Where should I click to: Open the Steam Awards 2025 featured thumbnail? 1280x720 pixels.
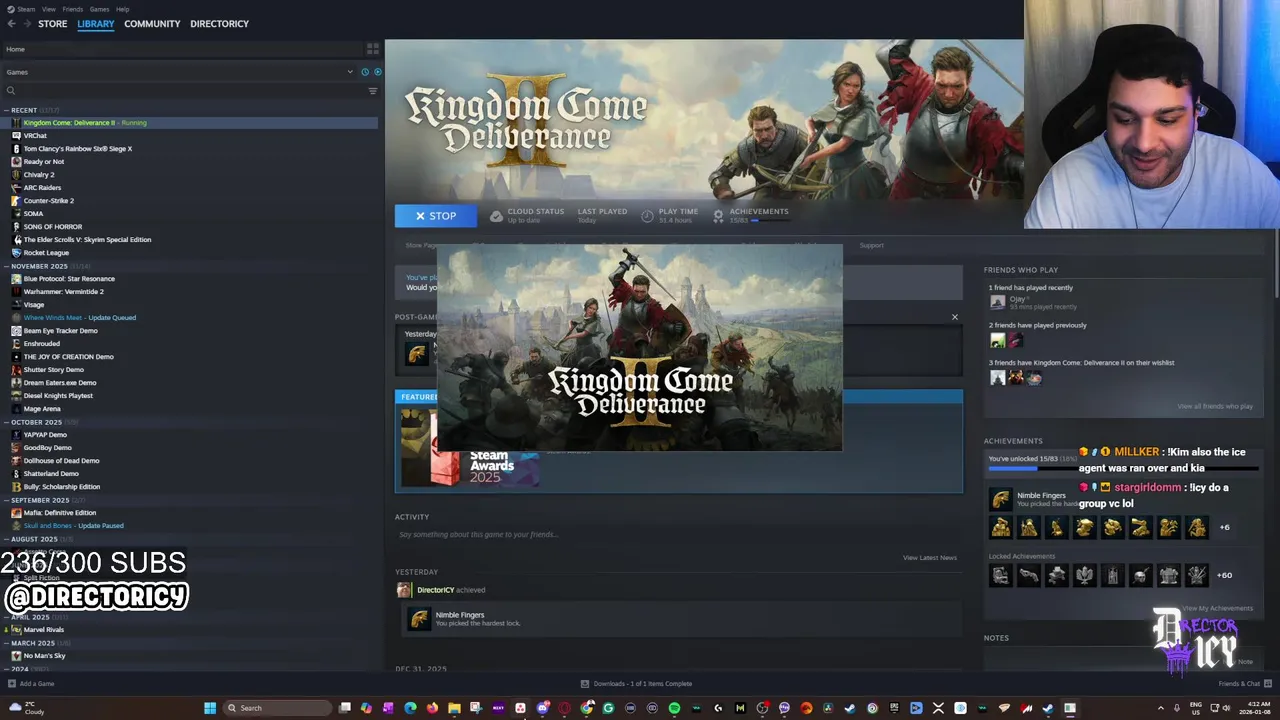coord(470,448)
